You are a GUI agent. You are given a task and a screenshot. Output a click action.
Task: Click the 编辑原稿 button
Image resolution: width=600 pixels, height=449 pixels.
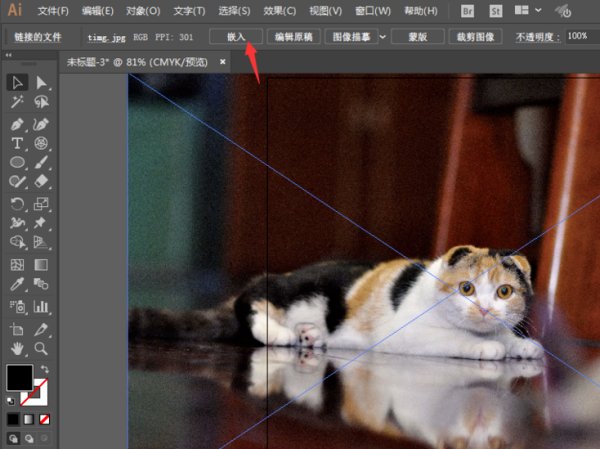click(293, 37)
